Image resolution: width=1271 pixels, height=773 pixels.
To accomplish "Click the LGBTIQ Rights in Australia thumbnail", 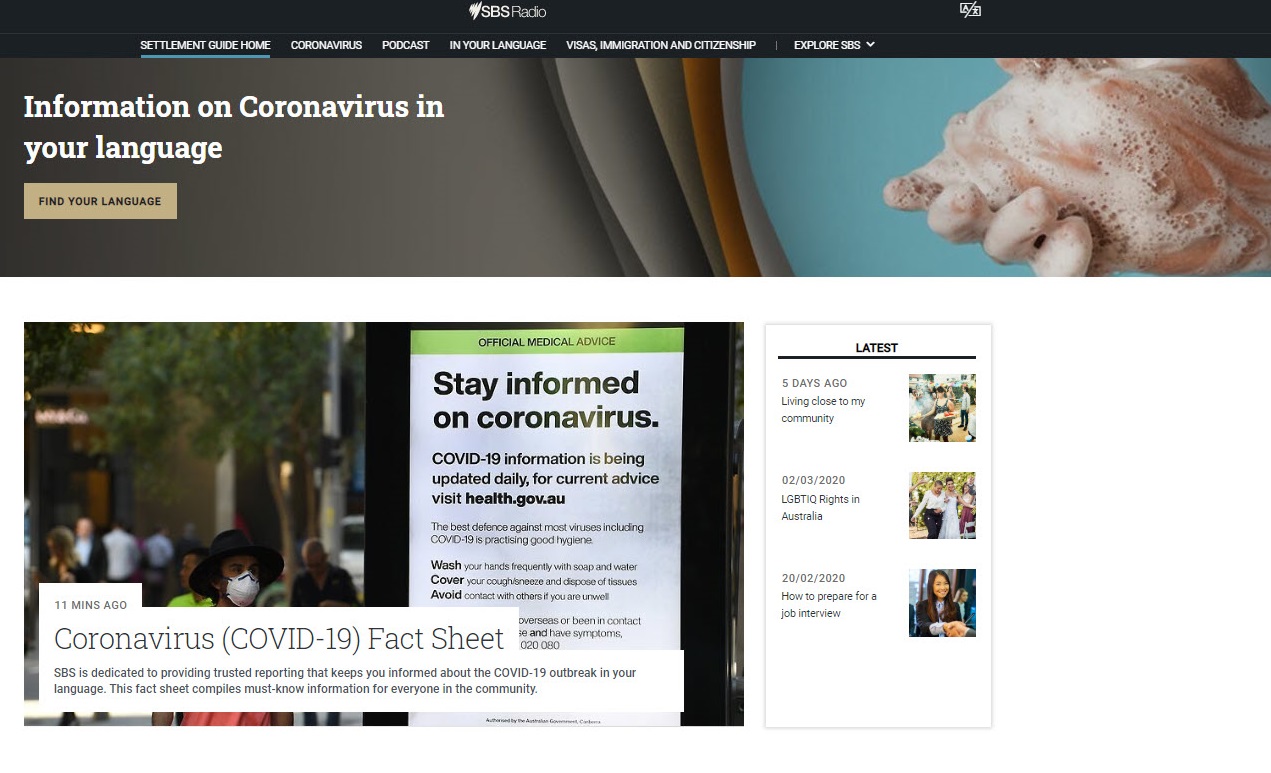I will click(941, 505).
